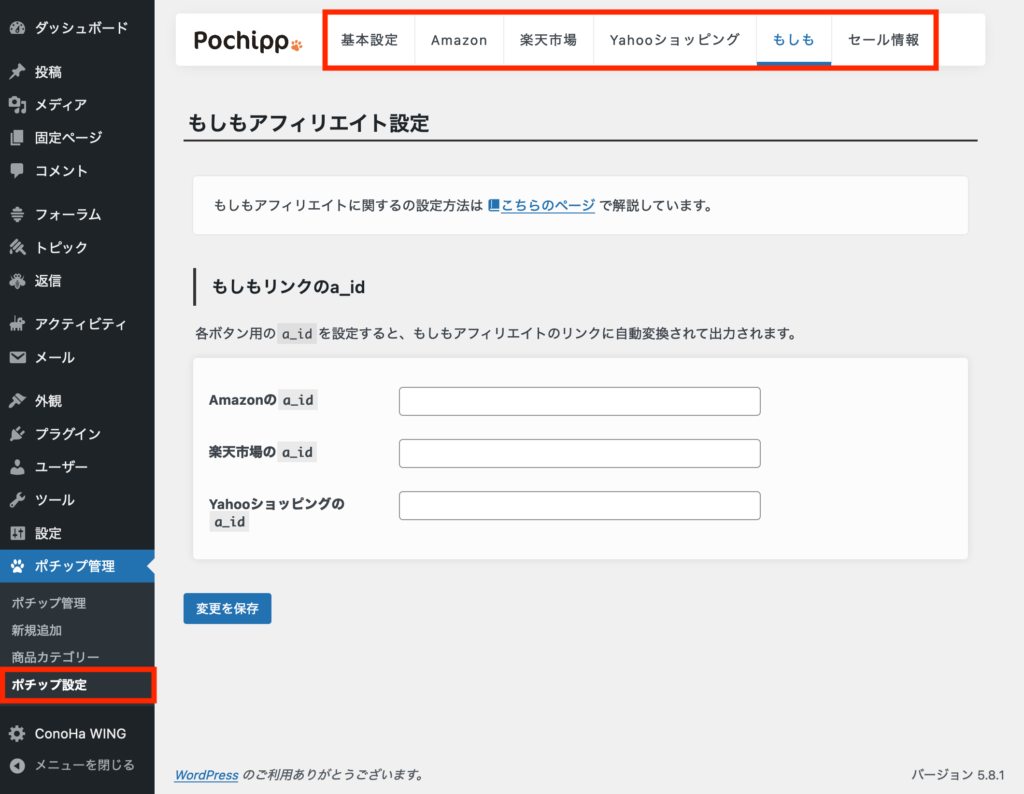The width and height of the screenshot is (1024, 794).
Task: Click the envelope icon beside メール
Action: pos(18,357)
